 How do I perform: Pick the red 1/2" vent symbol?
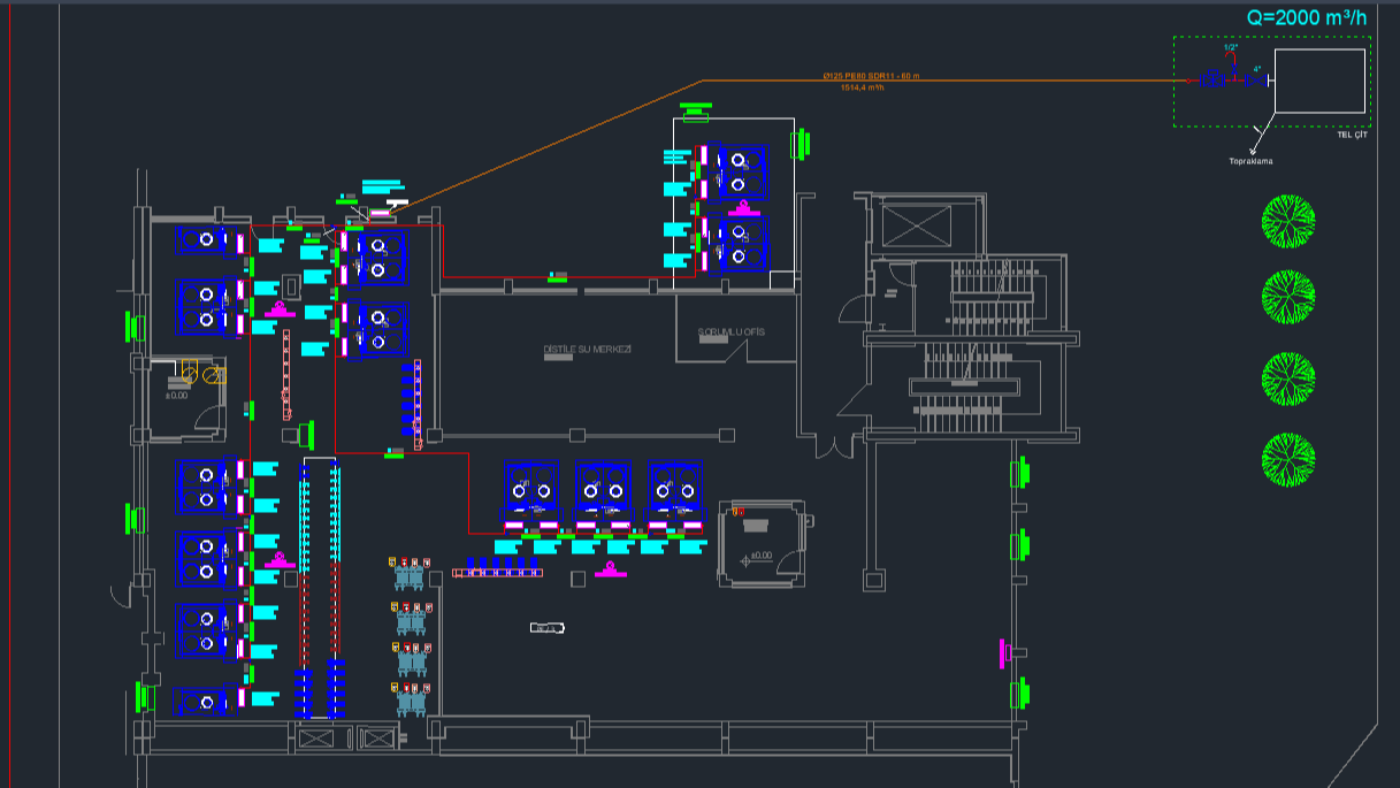coord(1230,55)
